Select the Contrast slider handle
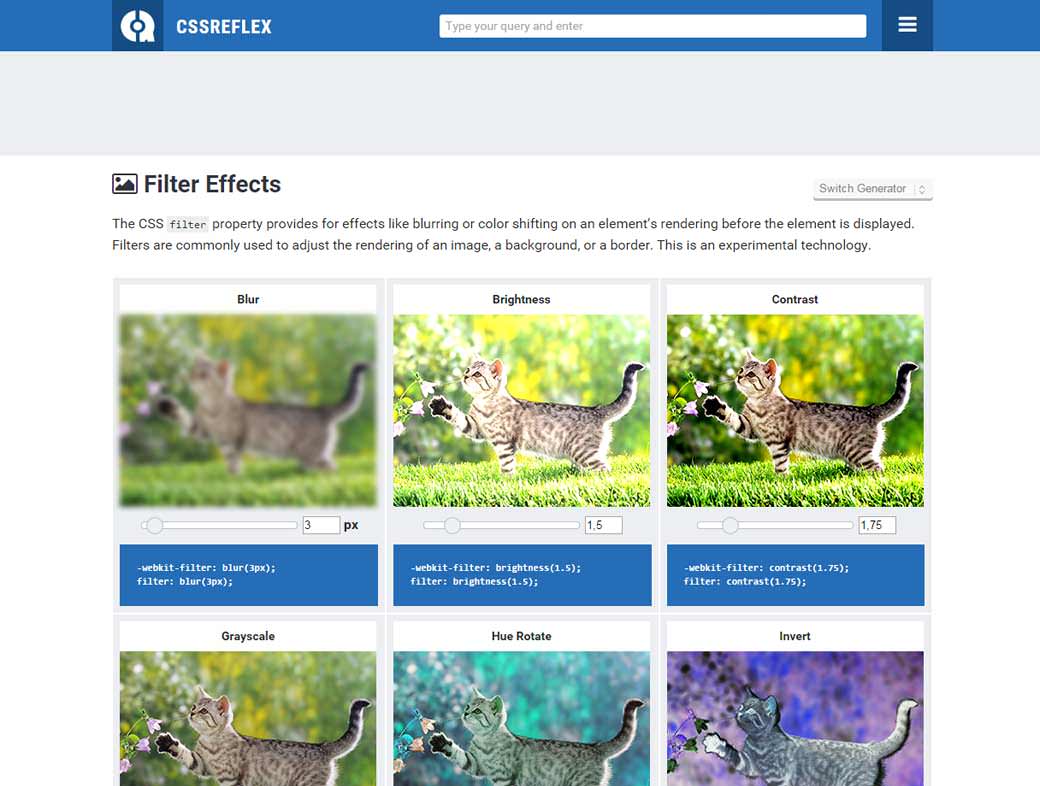The width and height of the screenshot is (1040, 786). pyautogui.click(x=731, y=524)
